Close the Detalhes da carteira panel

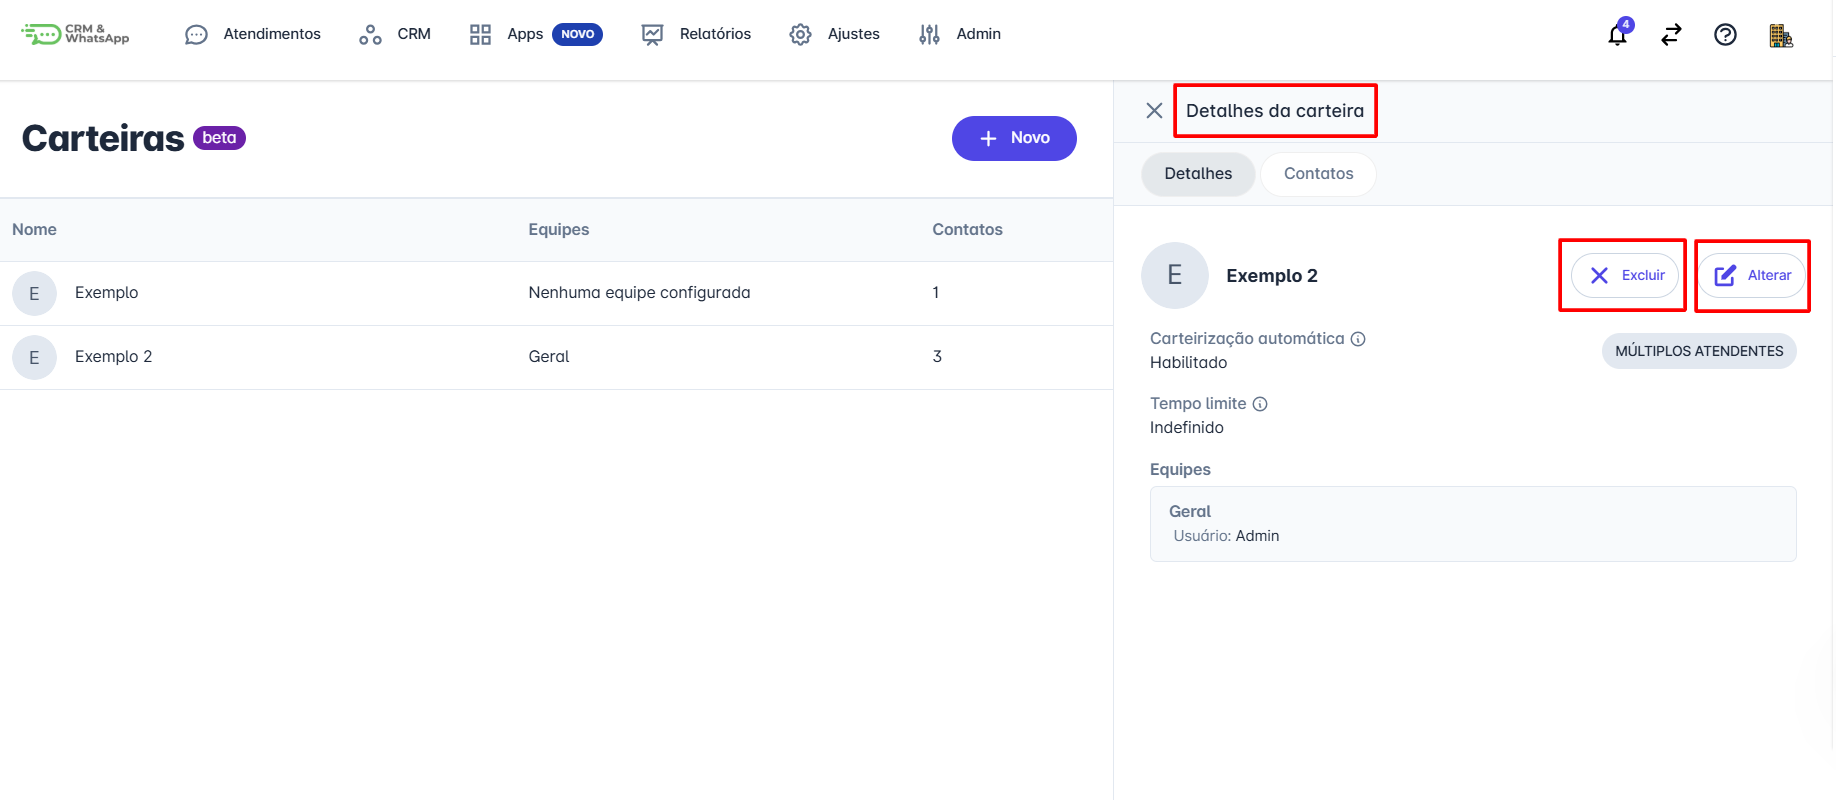point(1154,111)
